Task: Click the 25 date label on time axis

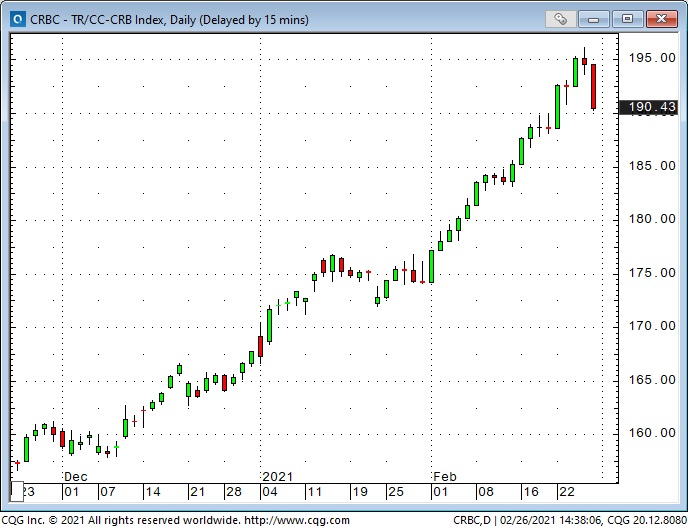Action: pyautogui.click(x=395, y=492)
